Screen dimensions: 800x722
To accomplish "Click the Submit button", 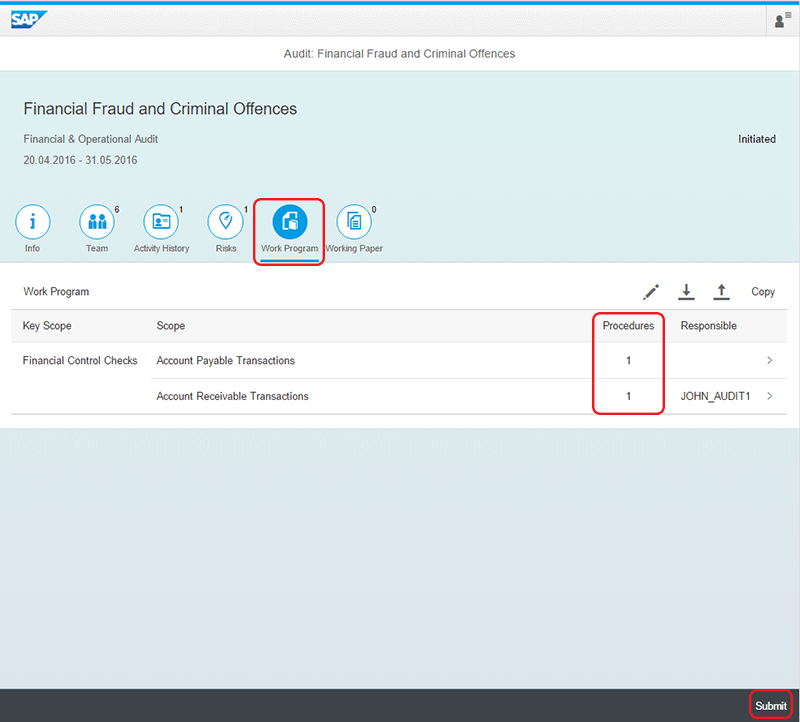I will click(x=770, y=706).
